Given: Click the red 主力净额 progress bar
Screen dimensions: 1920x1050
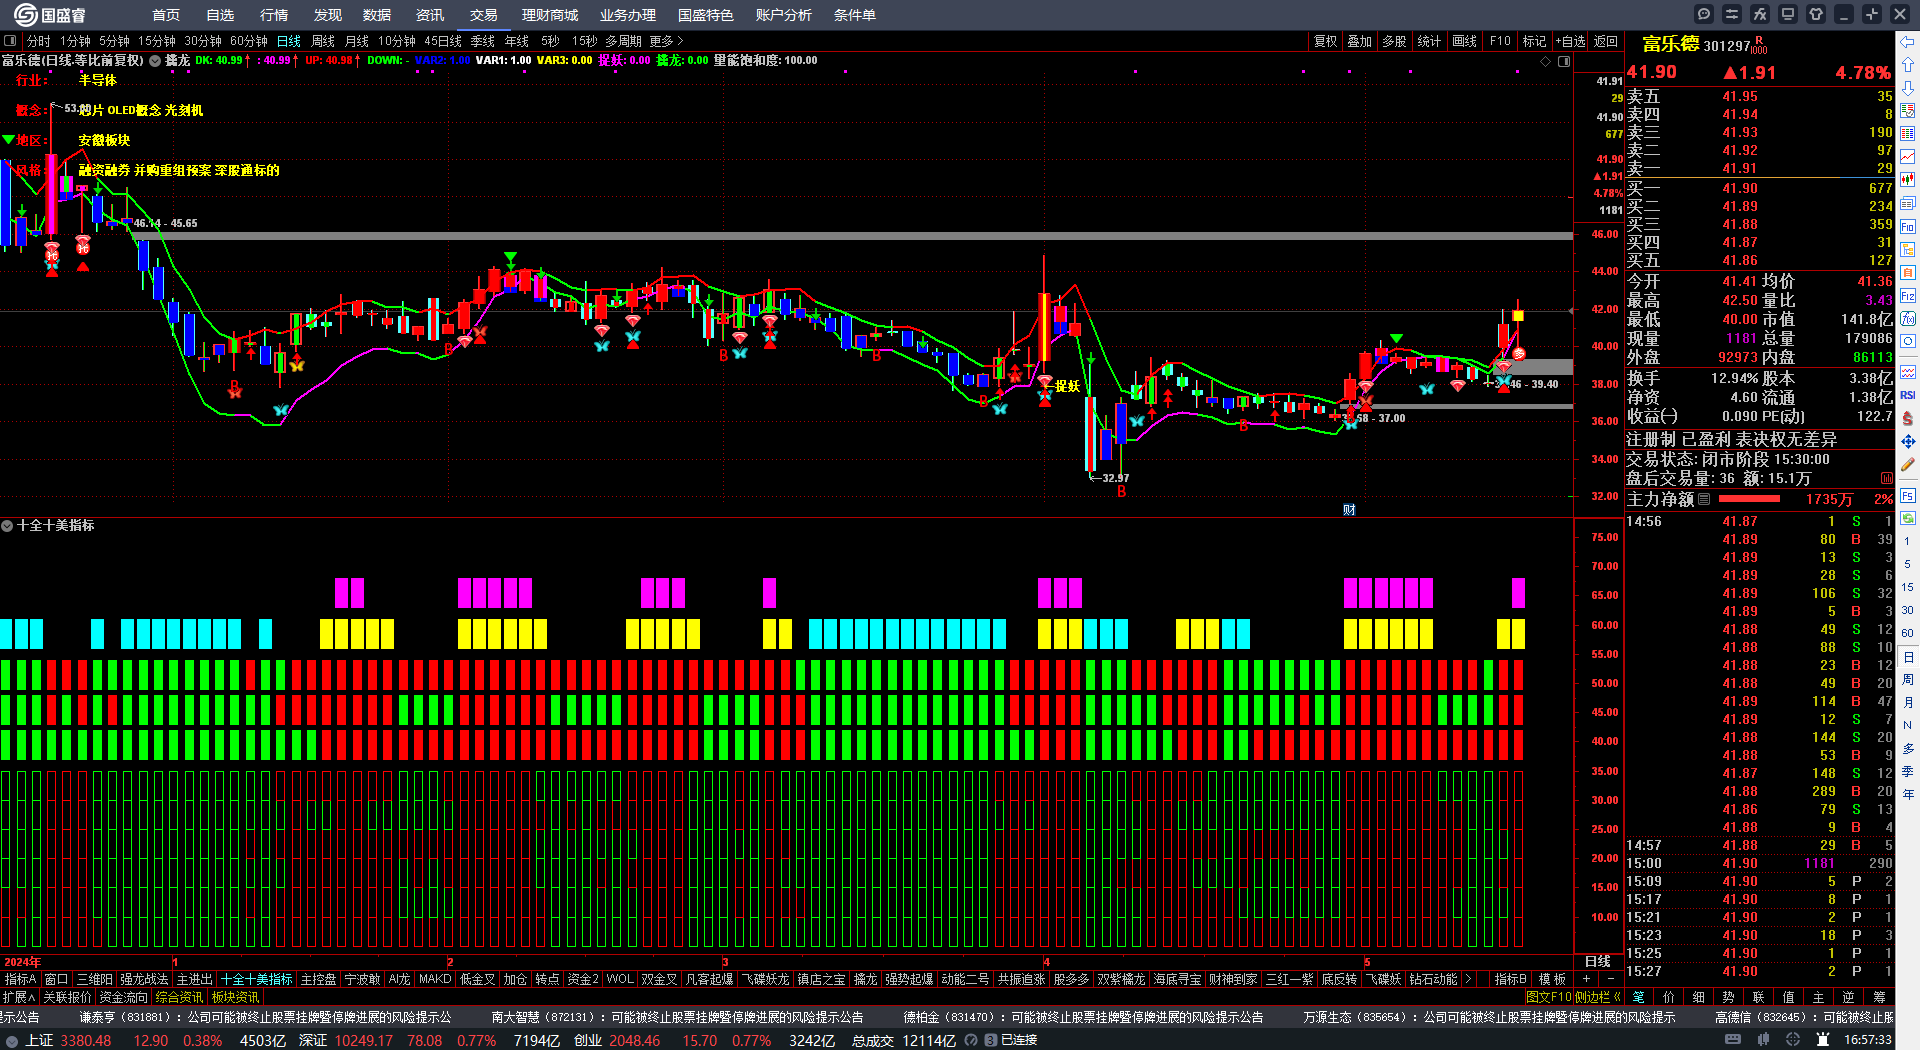Looking at the screenshot, I should (1749, 499).
